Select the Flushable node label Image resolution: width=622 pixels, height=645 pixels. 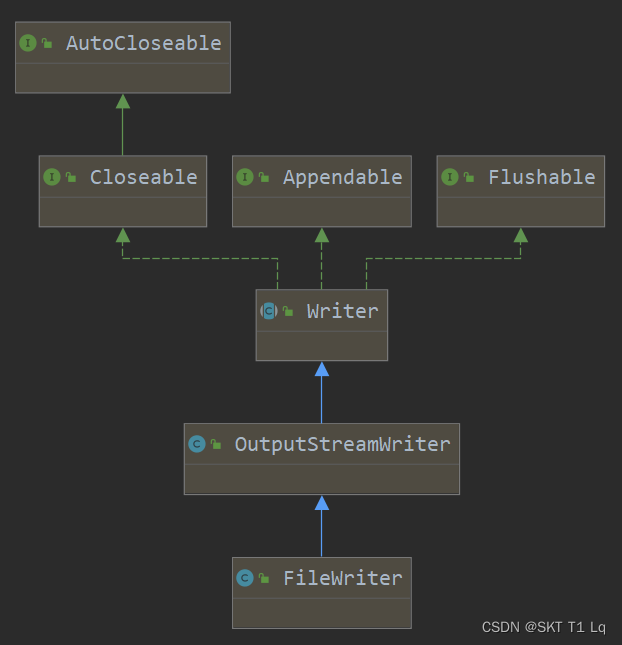coord(541,177)
